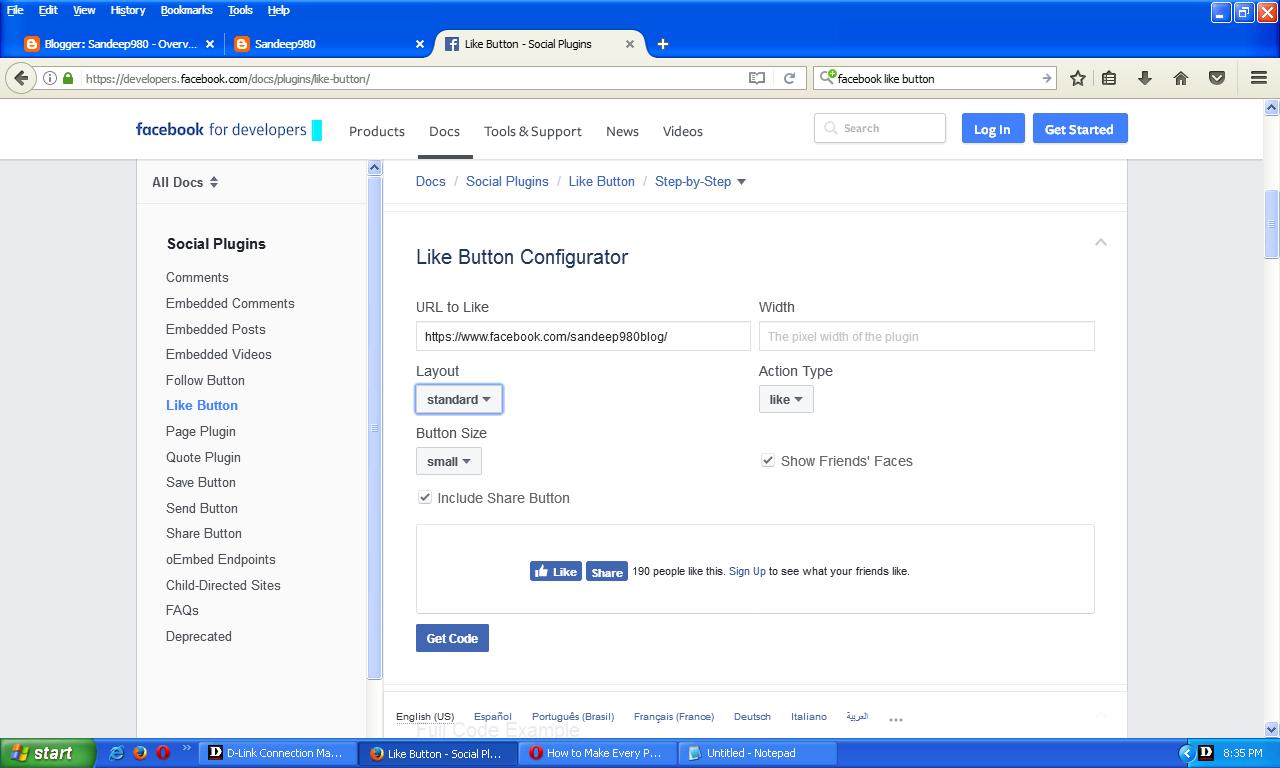Open the Tools menu
The image size is (1280, 768).
(x=240, y=10)
